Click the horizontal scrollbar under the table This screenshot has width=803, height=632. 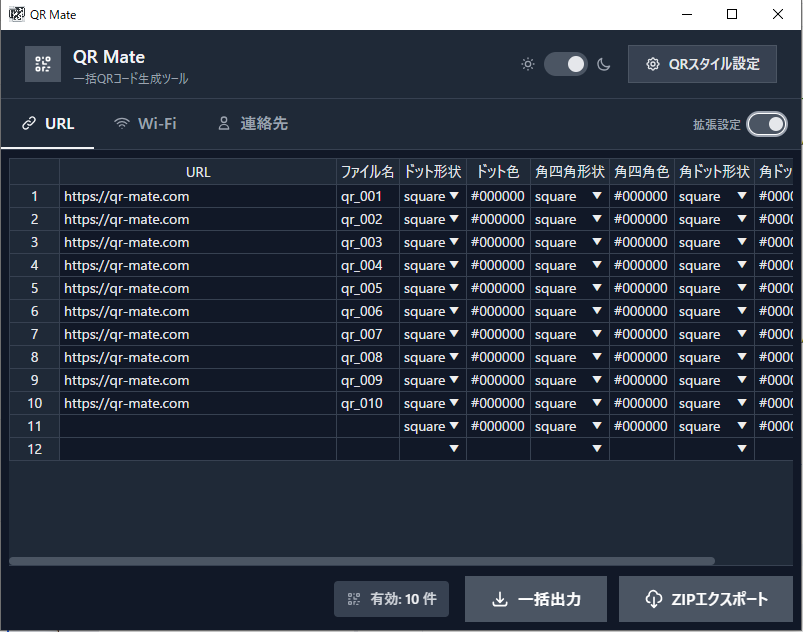[x=362, y=561]
